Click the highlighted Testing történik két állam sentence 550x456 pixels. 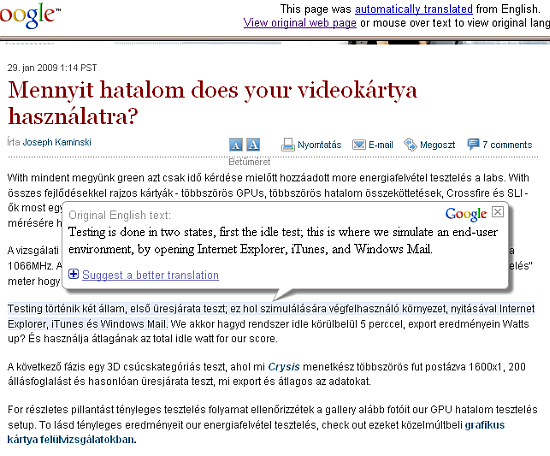[271, 316]
